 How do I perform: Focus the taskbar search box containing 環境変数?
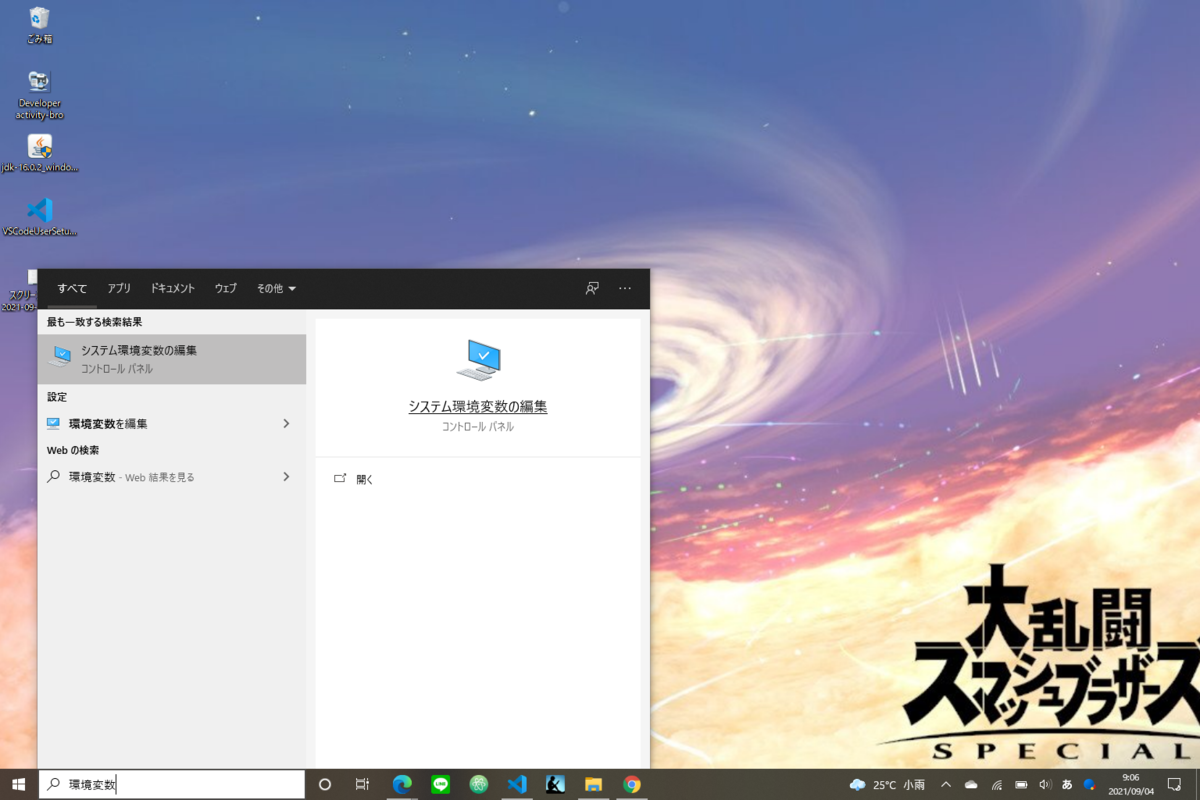(171, 785)
